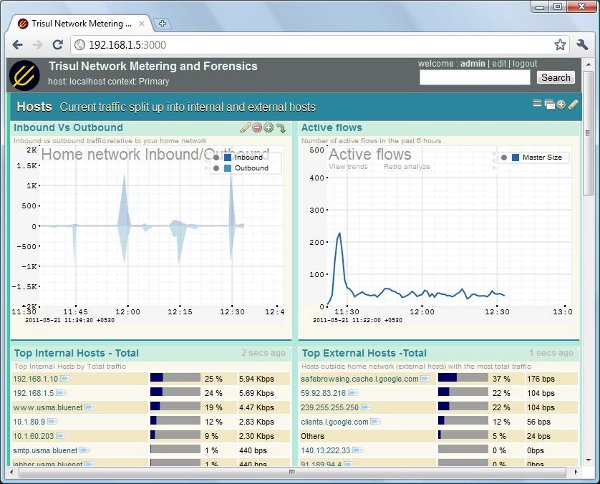Click the pencil edit icon in Hosts header
Viewport: 600px width, 484px height.
click(x=573, y=104)
